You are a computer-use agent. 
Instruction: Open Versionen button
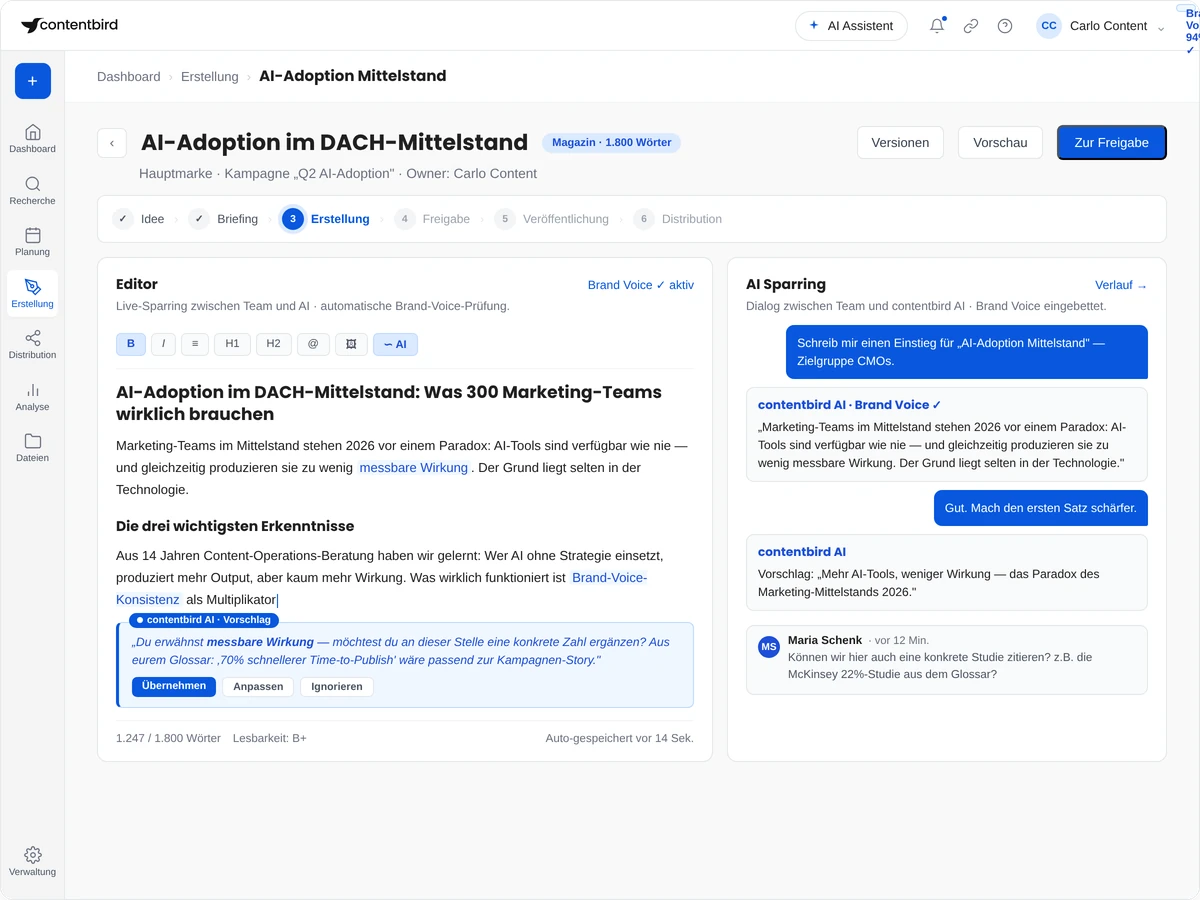tap(900, 142)
